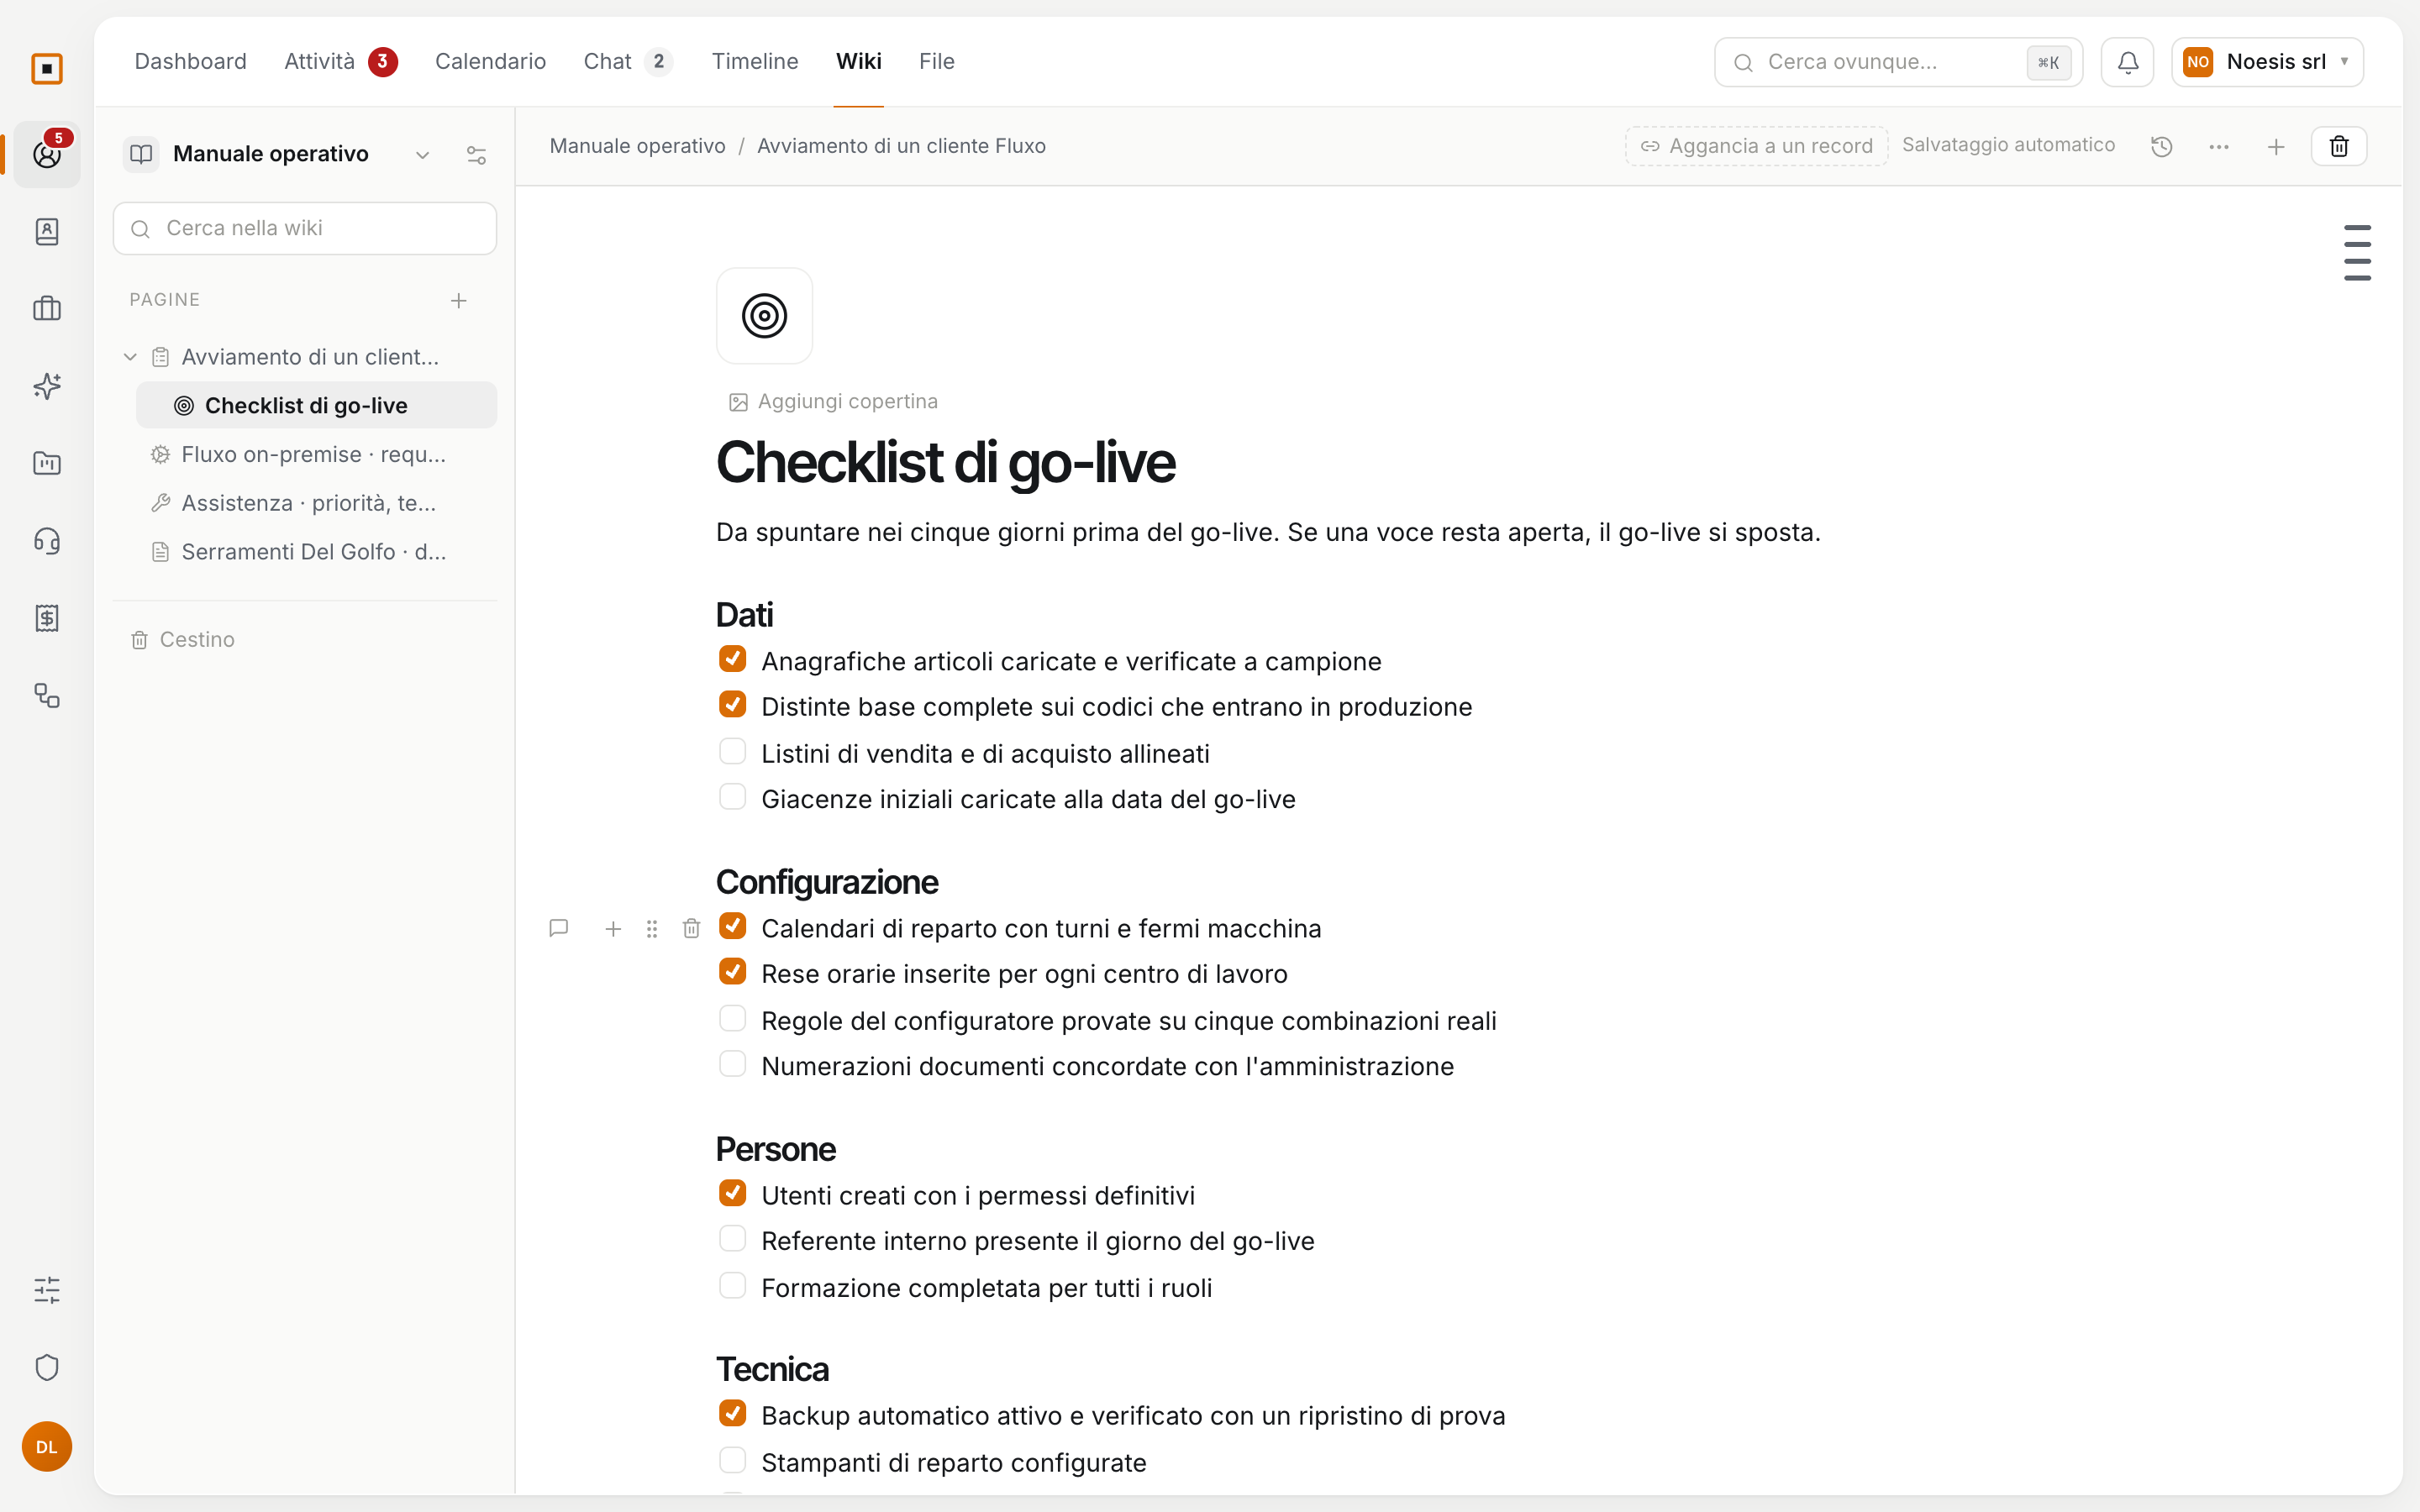Image resolution: width=2420 pixels, height=1512 pixels.
Task: Open the invoice dollar icon in sidebar
Action: [x=47, y=618]
